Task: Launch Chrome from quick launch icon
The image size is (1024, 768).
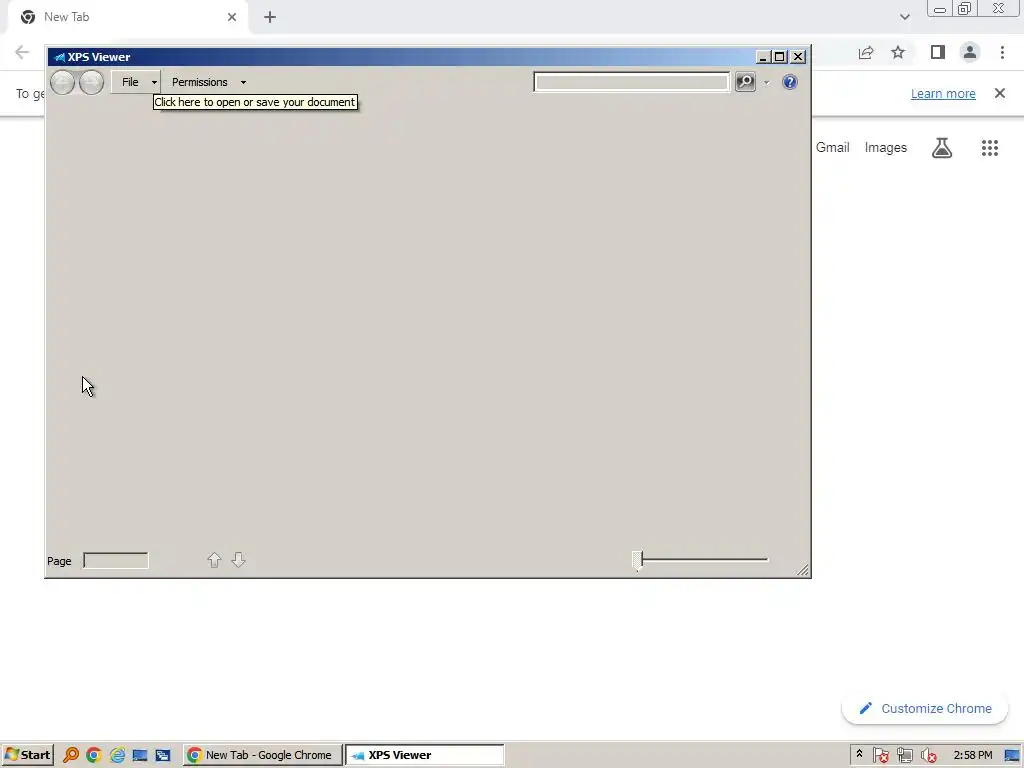Action: click(93, 755)
